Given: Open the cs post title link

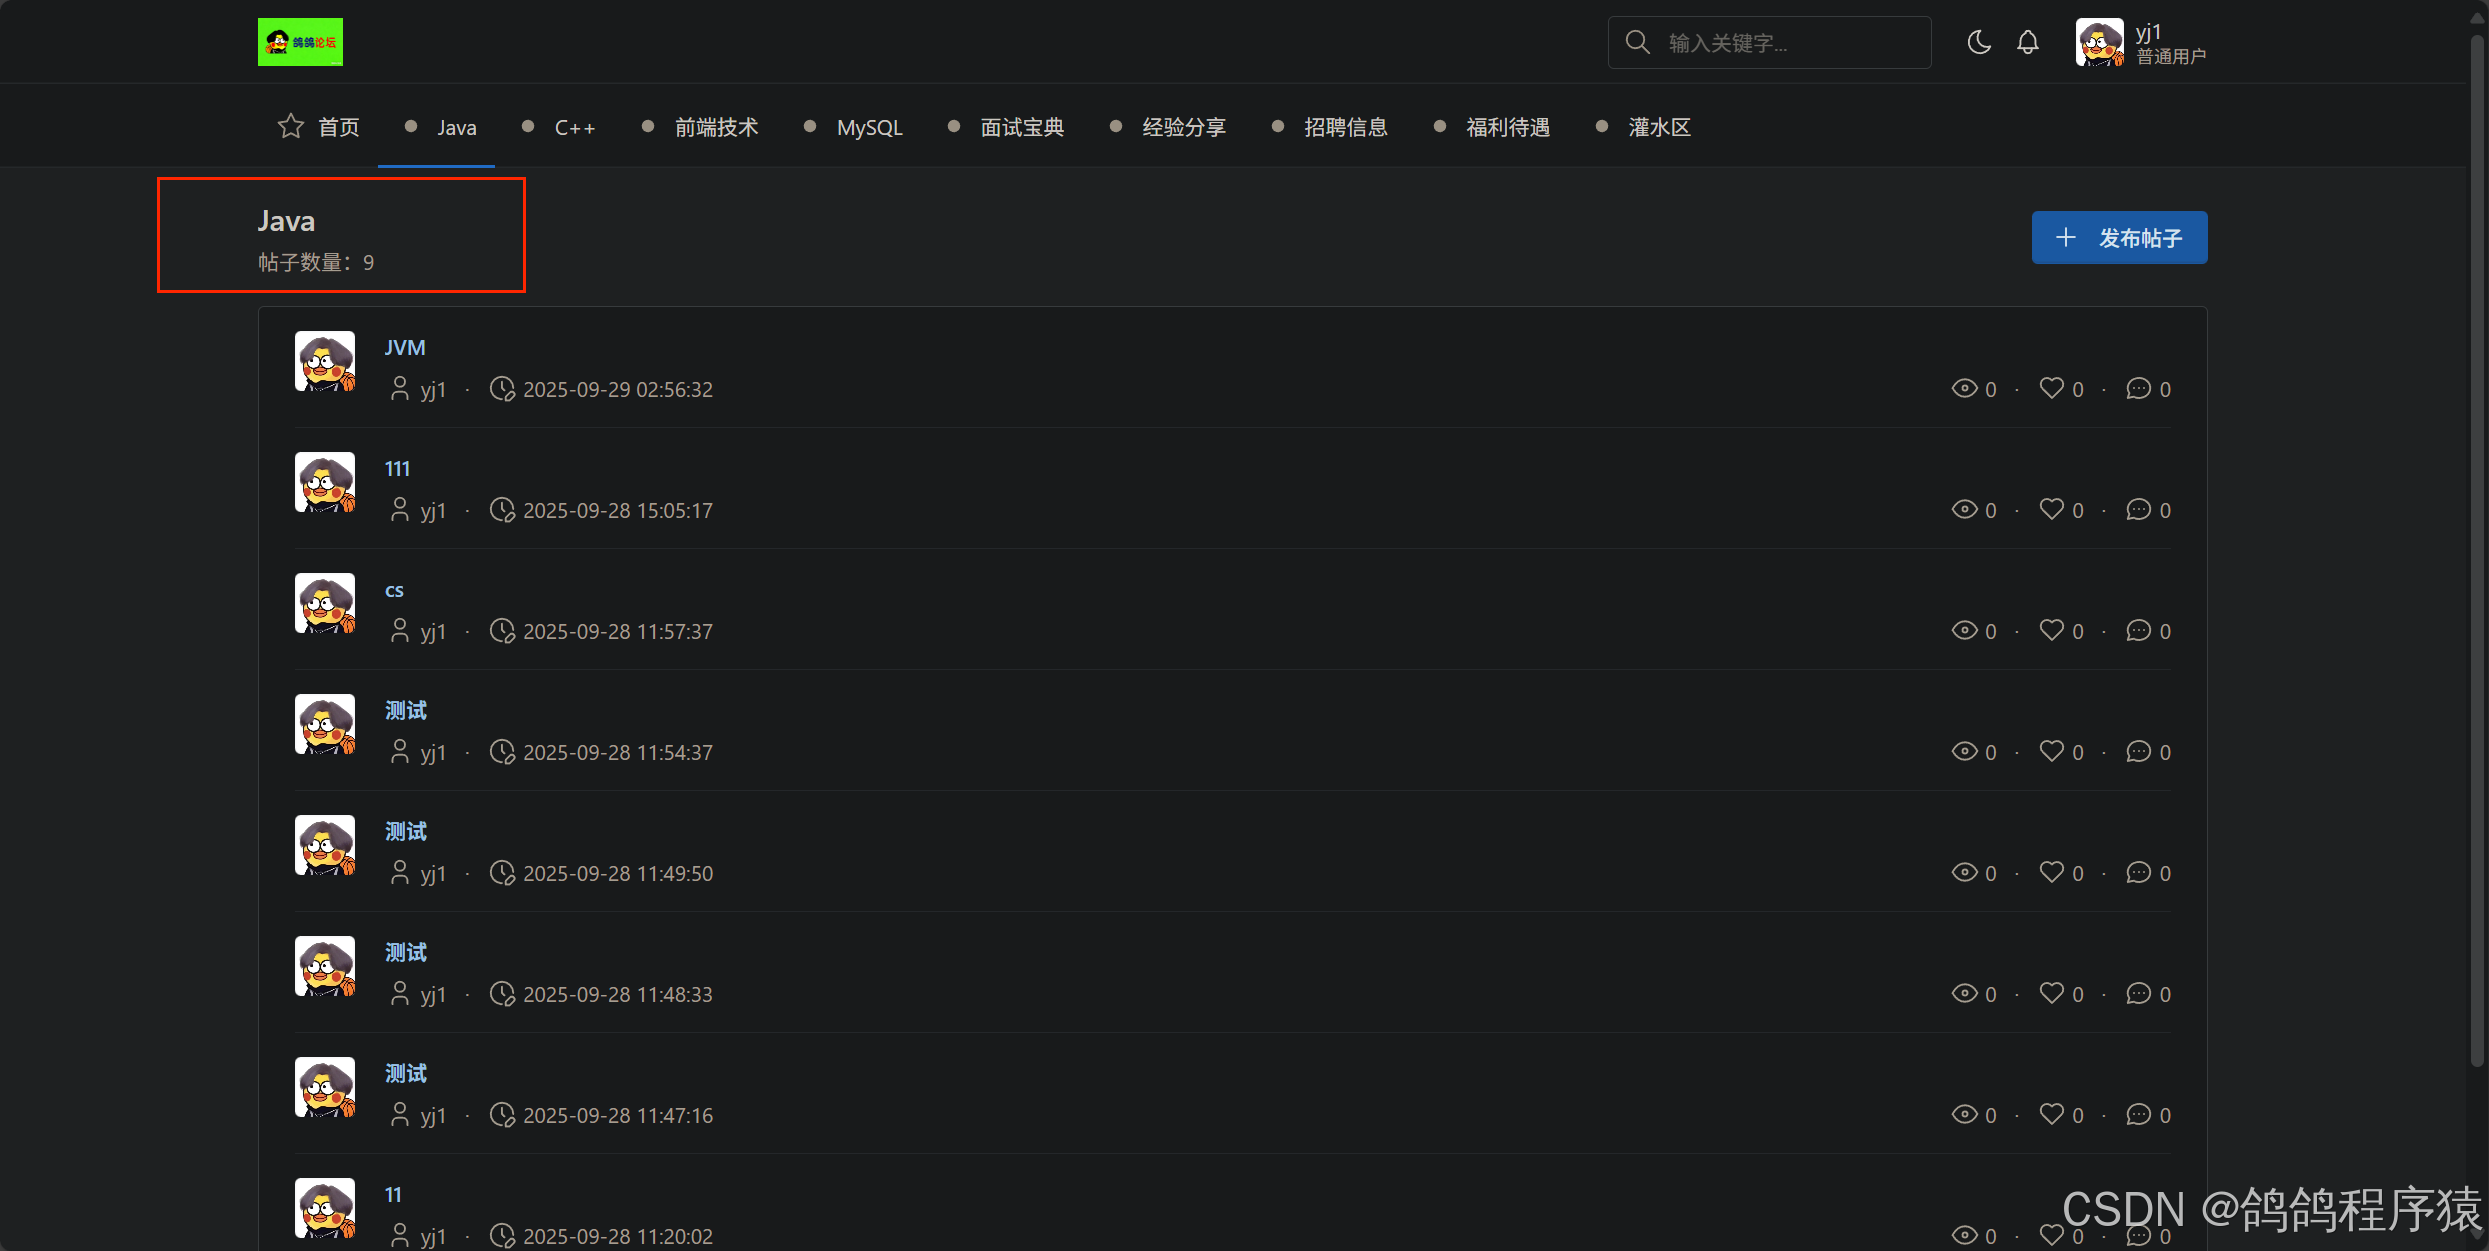Looking at the screenshot, I should 394,590.
